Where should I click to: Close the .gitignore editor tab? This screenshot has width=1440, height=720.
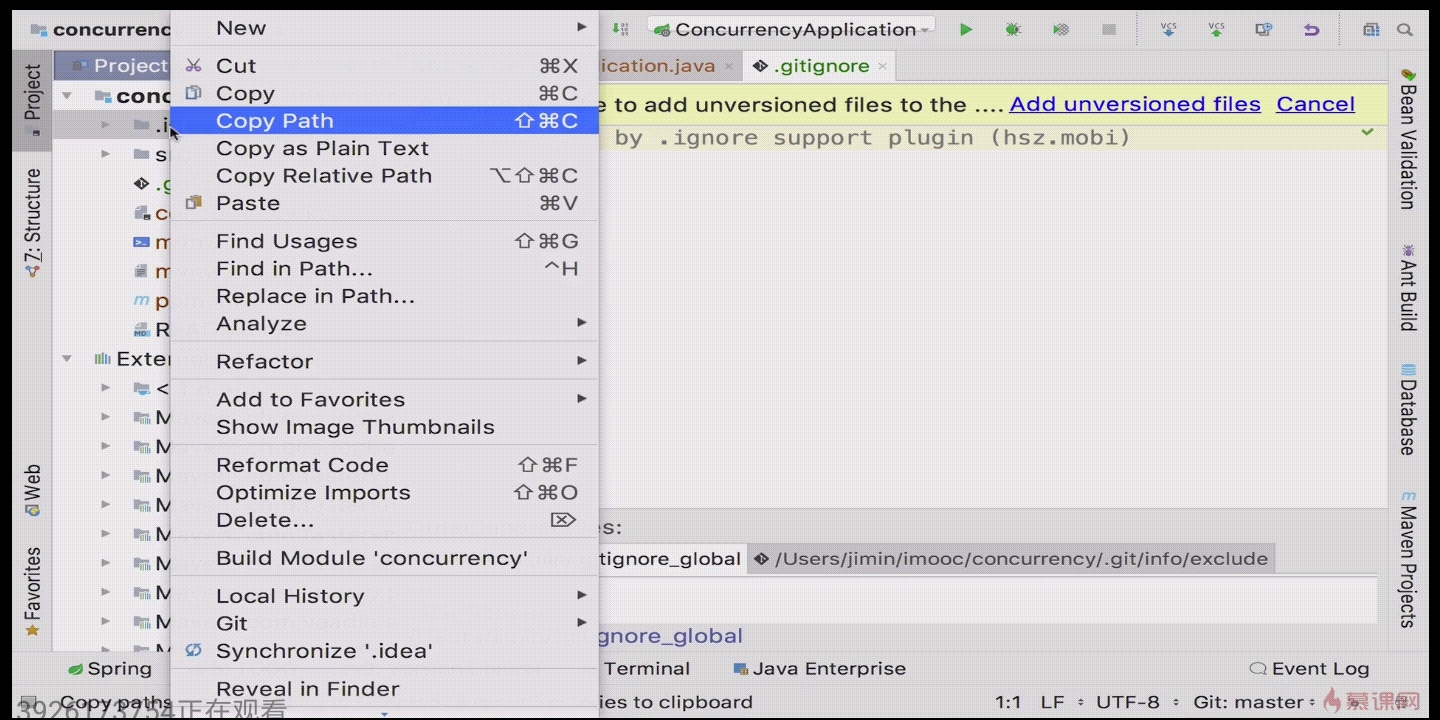pos(882,67)
